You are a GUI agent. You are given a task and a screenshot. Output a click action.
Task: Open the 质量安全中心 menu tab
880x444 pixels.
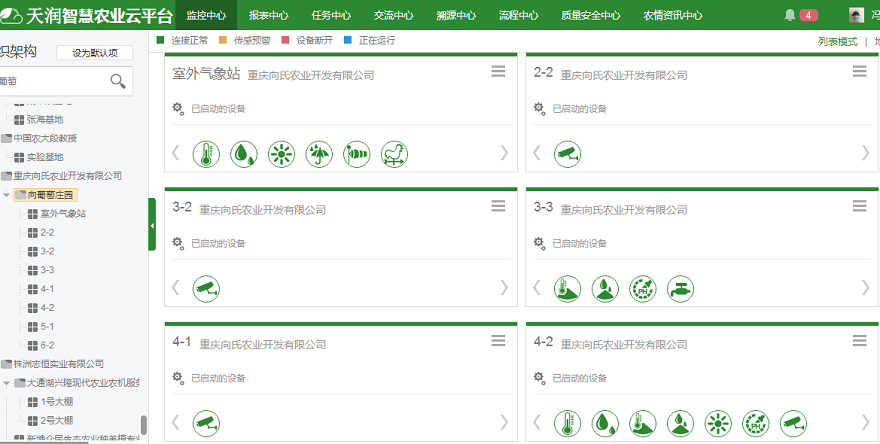[x=590, y=15]
